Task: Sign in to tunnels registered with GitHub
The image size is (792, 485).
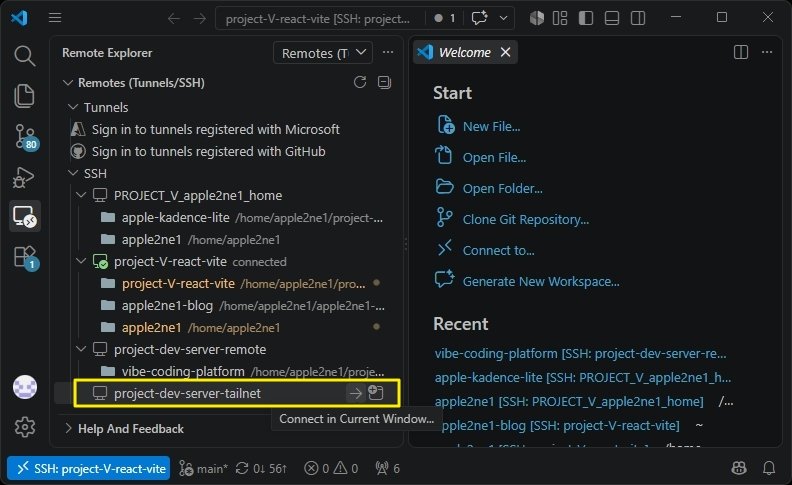Action: (x=208, y=151)
